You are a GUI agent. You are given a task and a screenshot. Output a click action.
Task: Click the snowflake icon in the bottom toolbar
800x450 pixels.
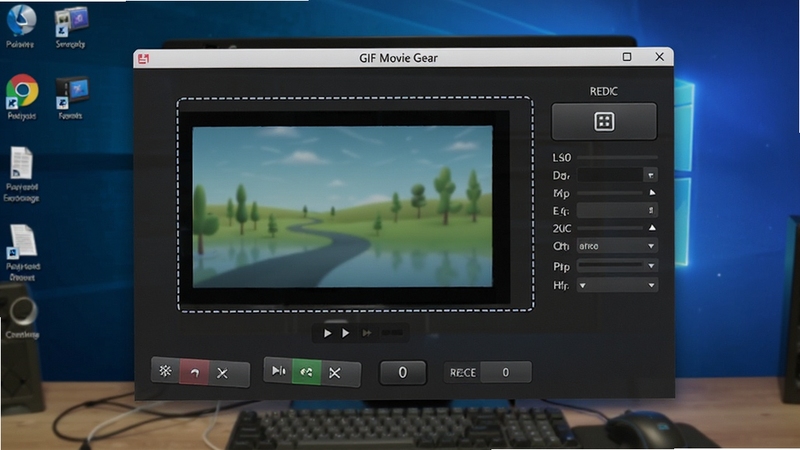(x=165, y=371)
